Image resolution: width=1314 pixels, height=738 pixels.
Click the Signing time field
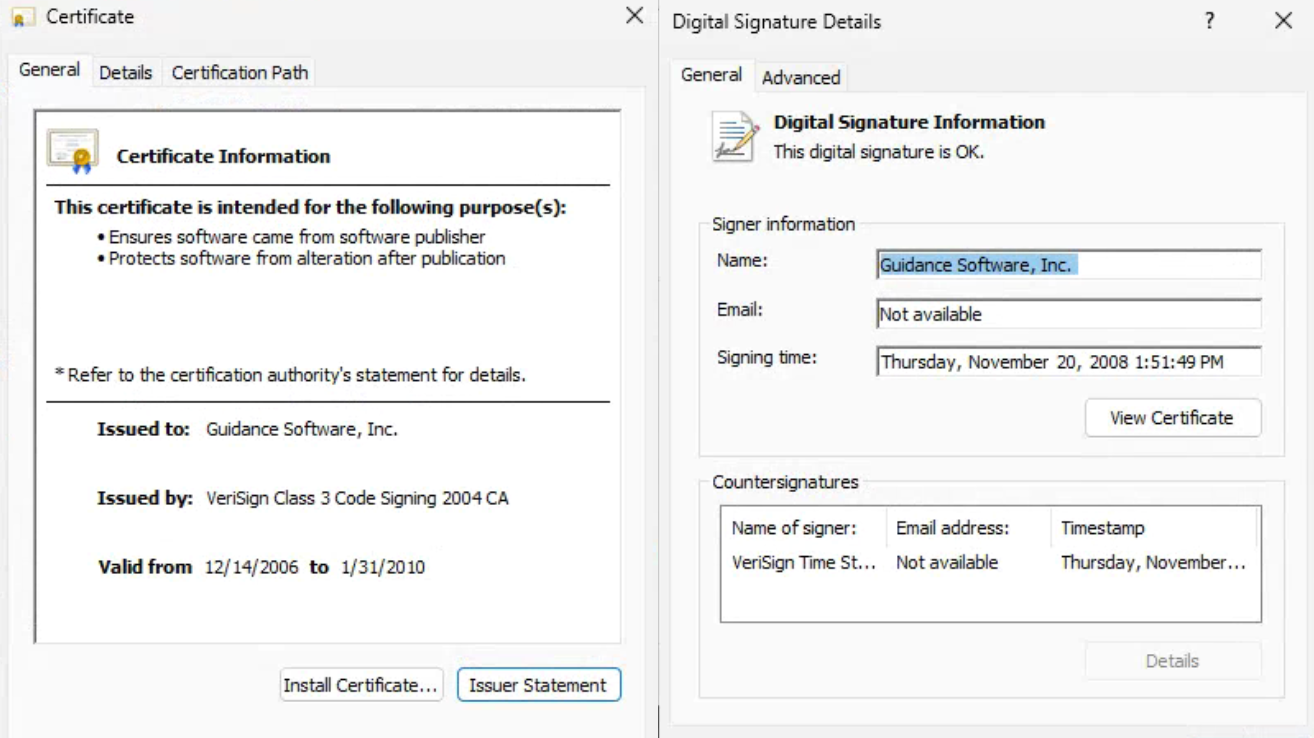tap(1068, 362)
